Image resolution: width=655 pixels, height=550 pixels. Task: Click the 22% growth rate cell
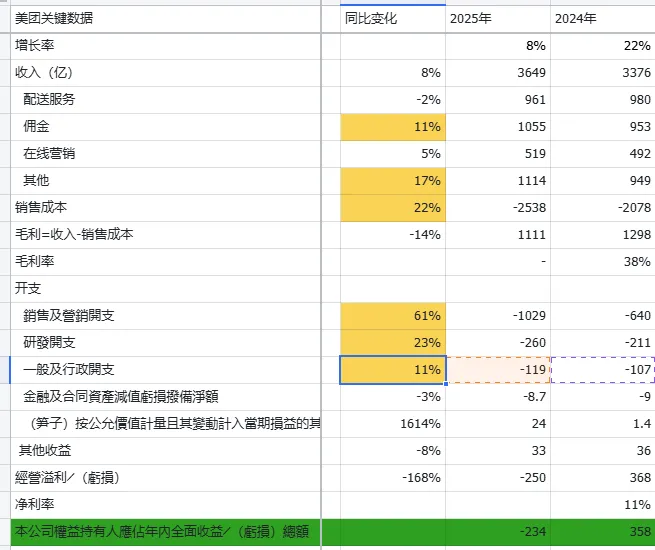click(x=603, y=46)
